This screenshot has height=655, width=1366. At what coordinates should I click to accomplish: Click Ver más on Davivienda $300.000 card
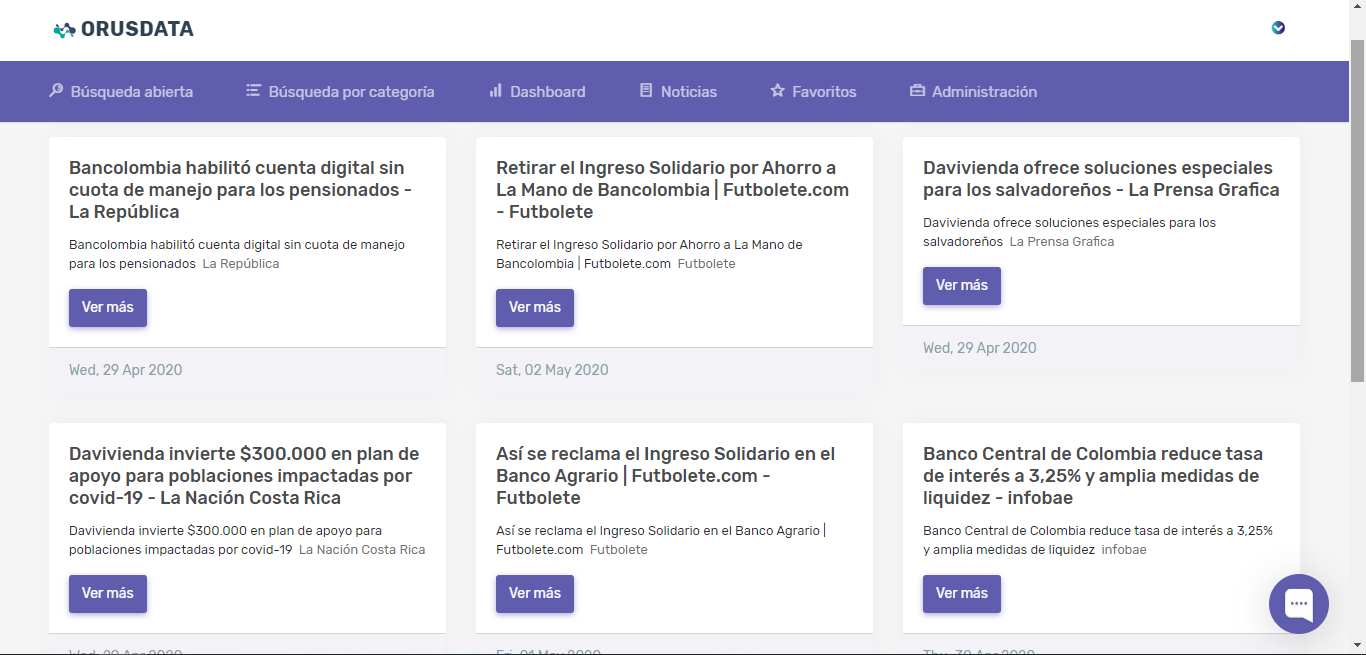108,594
